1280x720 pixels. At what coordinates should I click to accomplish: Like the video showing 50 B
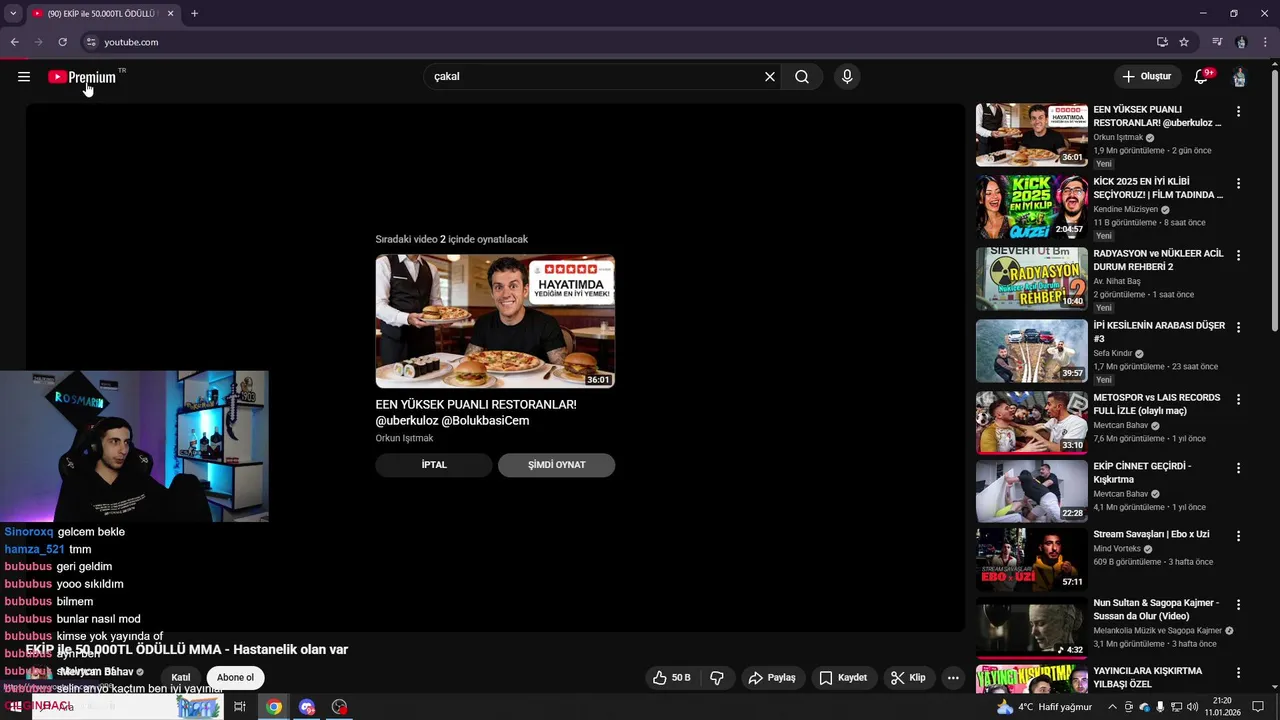pyautogui.click(x=672, y=678)
